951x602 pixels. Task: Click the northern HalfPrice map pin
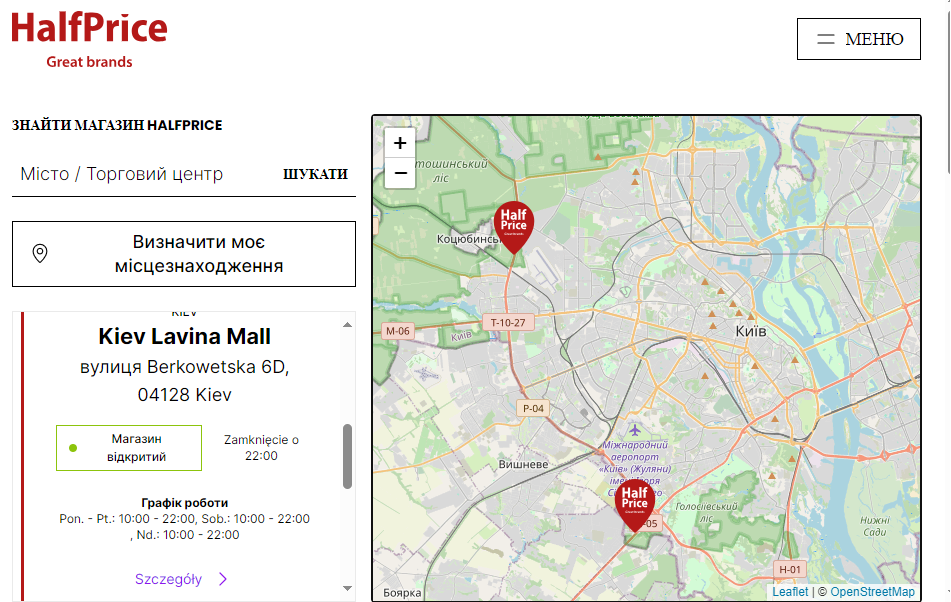pyautogui.click(x=514, y=224)
